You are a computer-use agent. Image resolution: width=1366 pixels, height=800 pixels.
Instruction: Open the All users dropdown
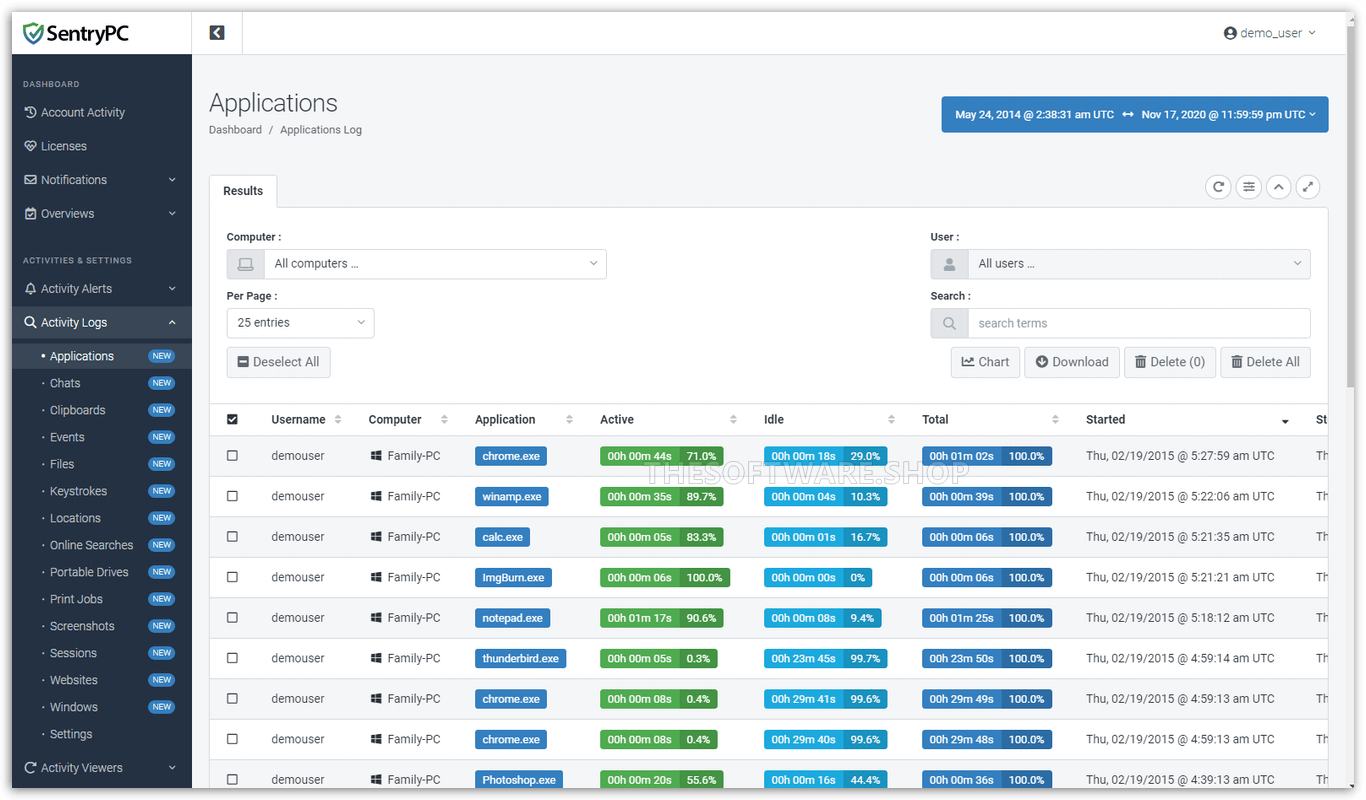point(1139,263)
